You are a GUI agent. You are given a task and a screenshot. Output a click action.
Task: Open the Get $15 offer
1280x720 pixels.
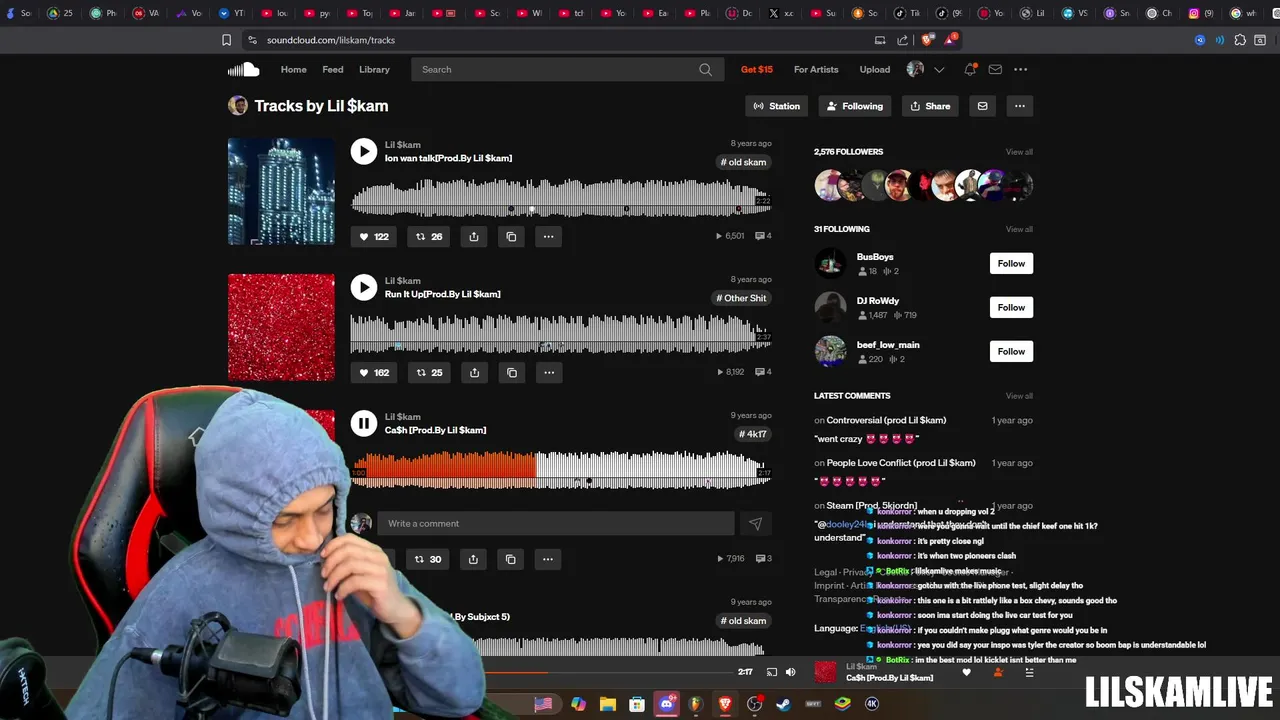tap(757, 69)
